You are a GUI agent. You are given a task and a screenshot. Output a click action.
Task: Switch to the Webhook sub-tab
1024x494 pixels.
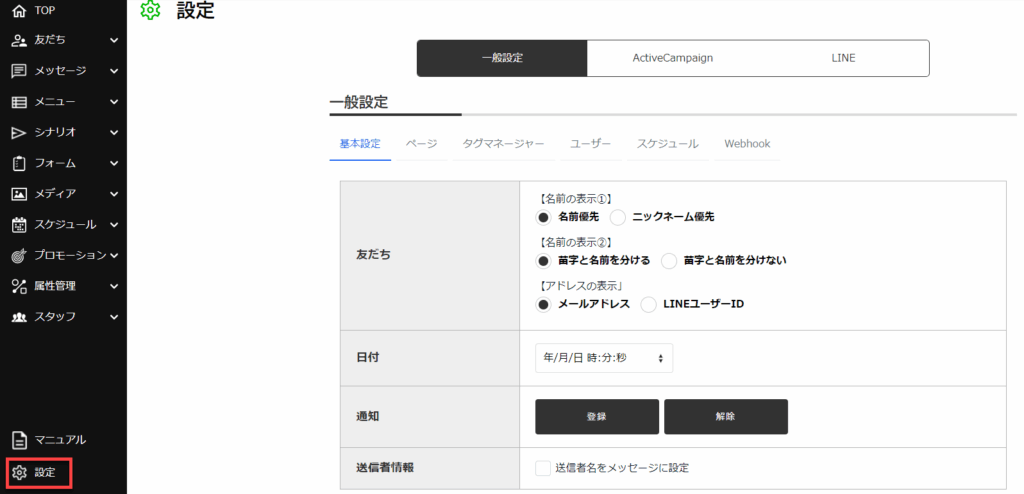747,144
